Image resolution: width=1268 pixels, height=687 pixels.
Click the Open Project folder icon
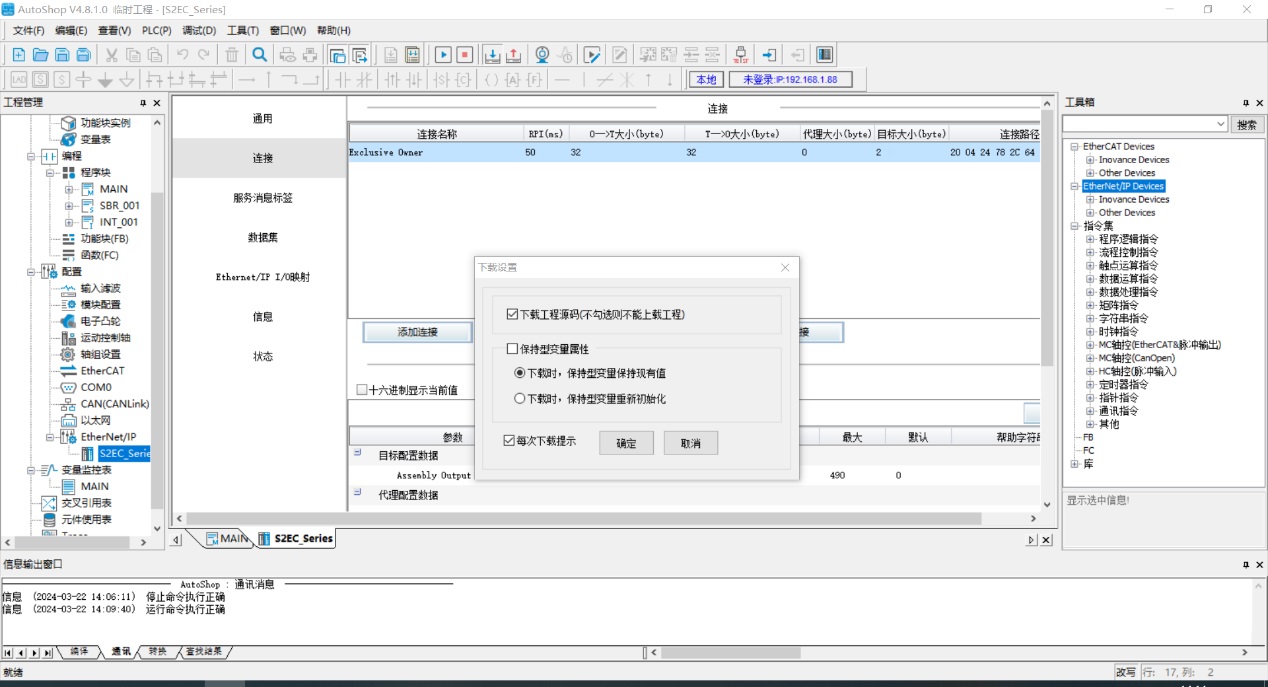click(x=40, y=55)
